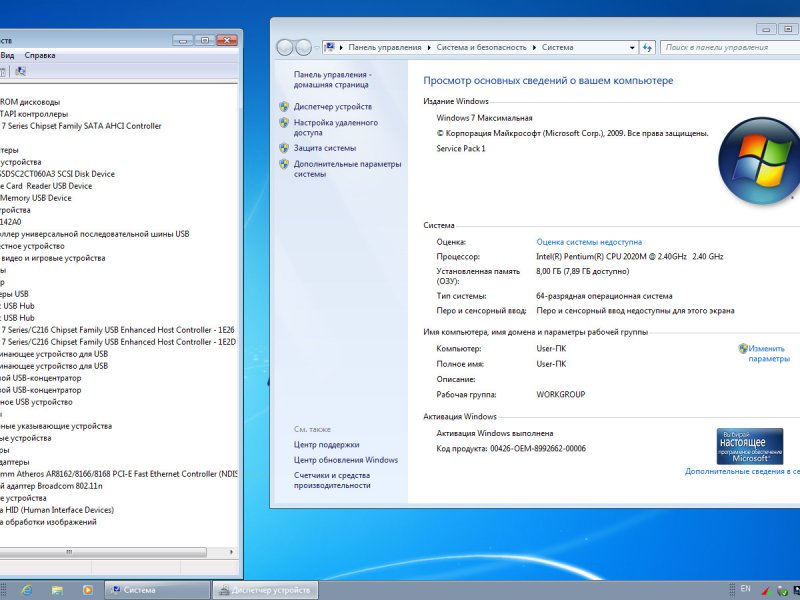The image size is (800, 600).
Task: Click the green network icon in the tray
Action: click(x=782, y=591)
